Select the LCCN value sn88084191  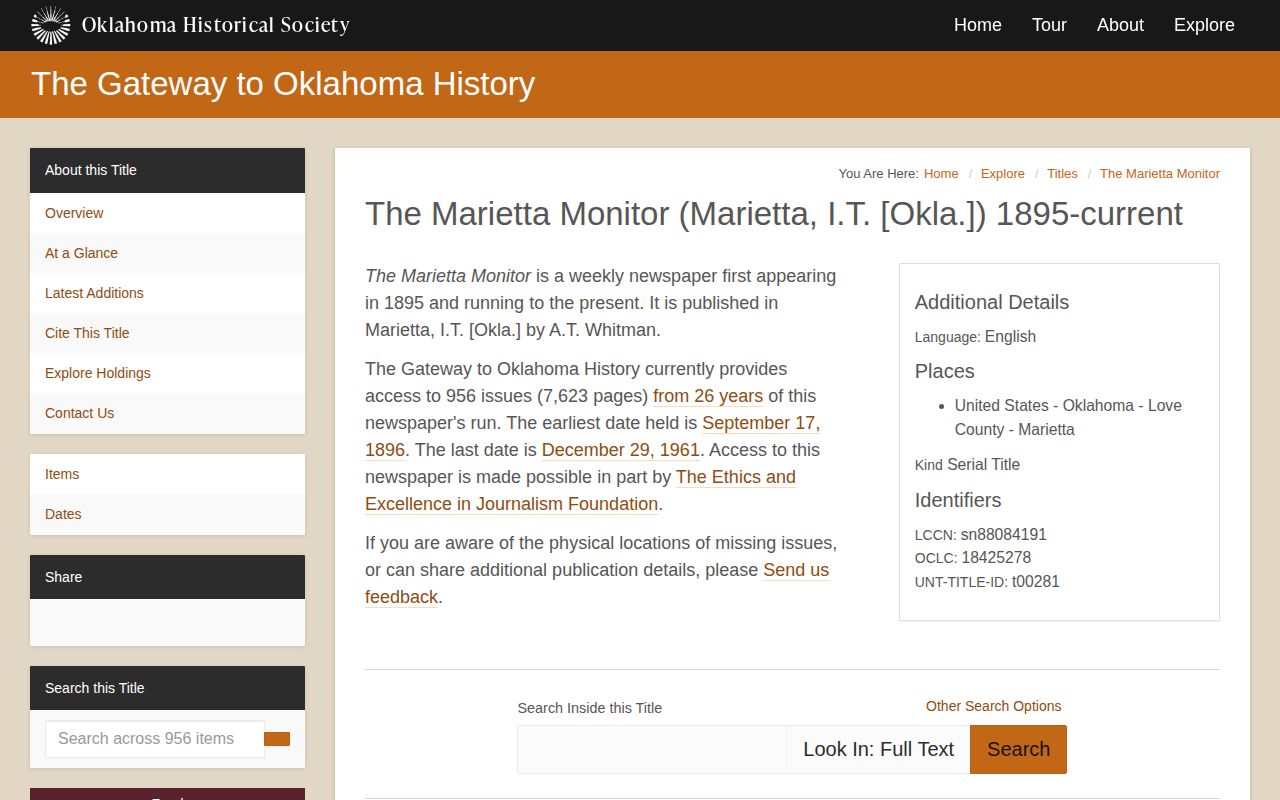(x=1004, y=535)
